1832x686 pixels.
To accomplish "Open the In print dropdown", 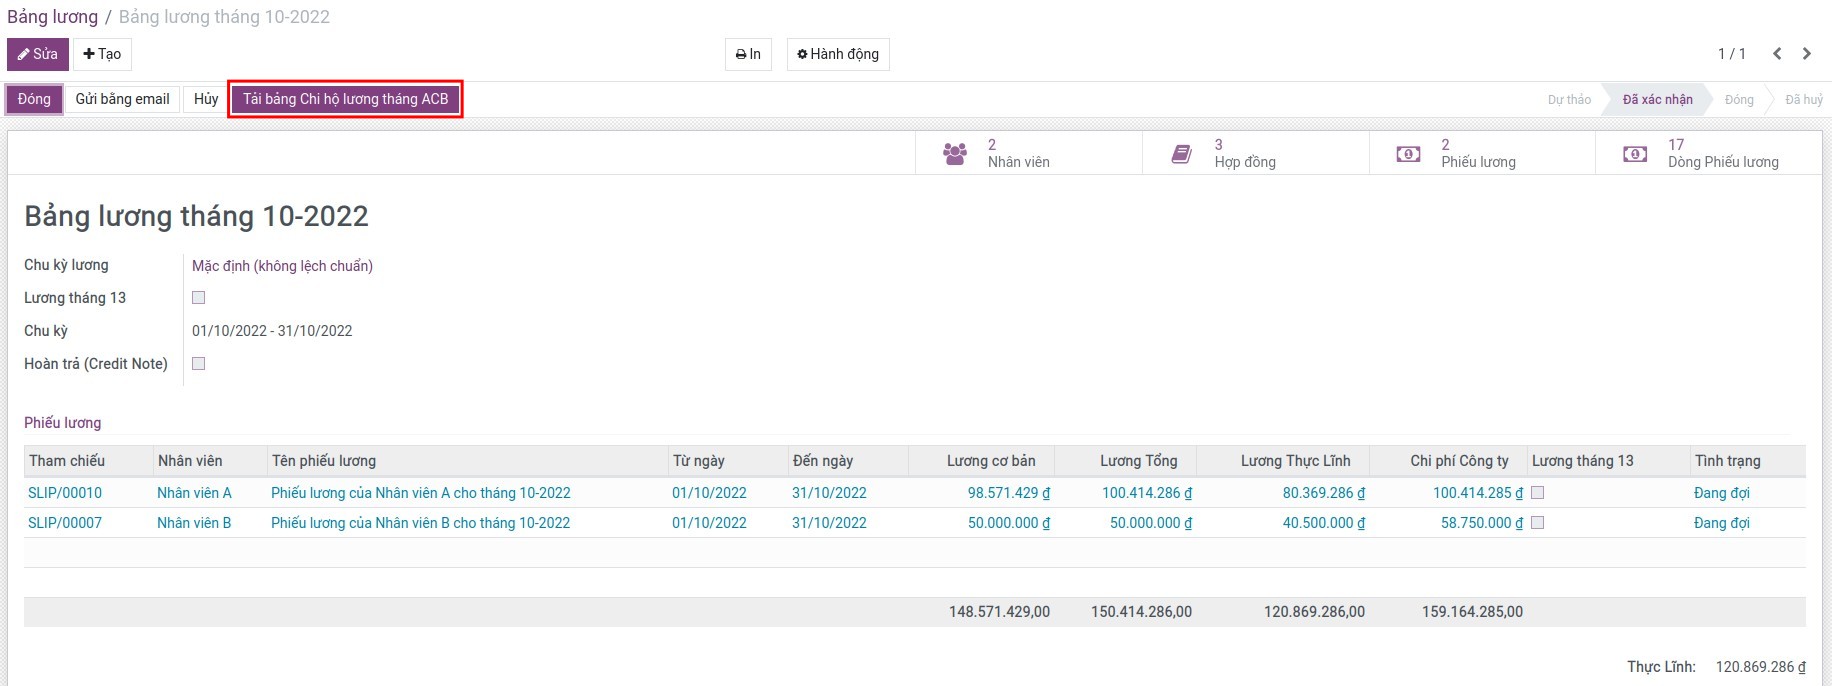I will [748, 54].
